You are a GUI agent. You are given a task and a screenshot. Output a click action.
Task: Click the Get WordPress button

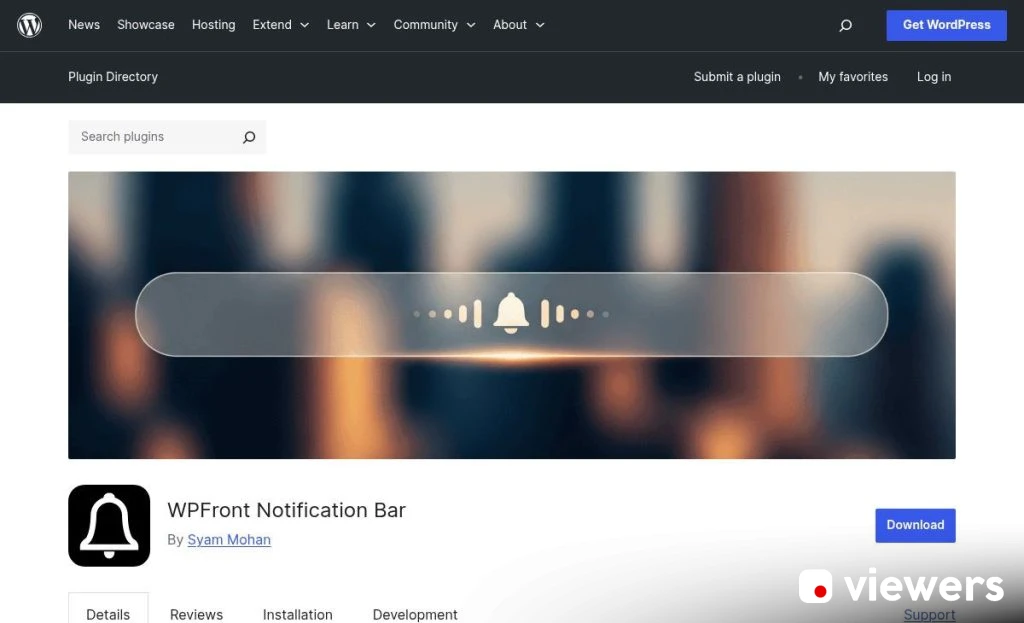click(946, 25)
